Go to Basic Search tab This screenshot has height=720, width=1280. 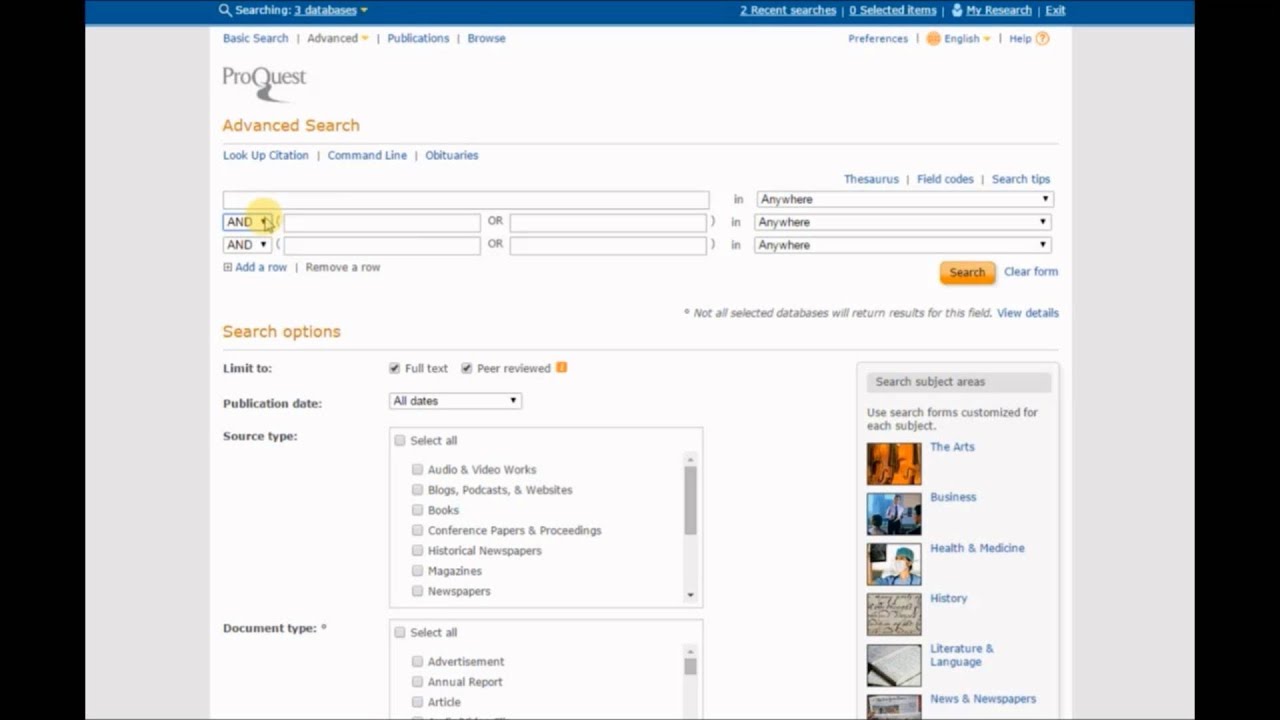(255, 38)
